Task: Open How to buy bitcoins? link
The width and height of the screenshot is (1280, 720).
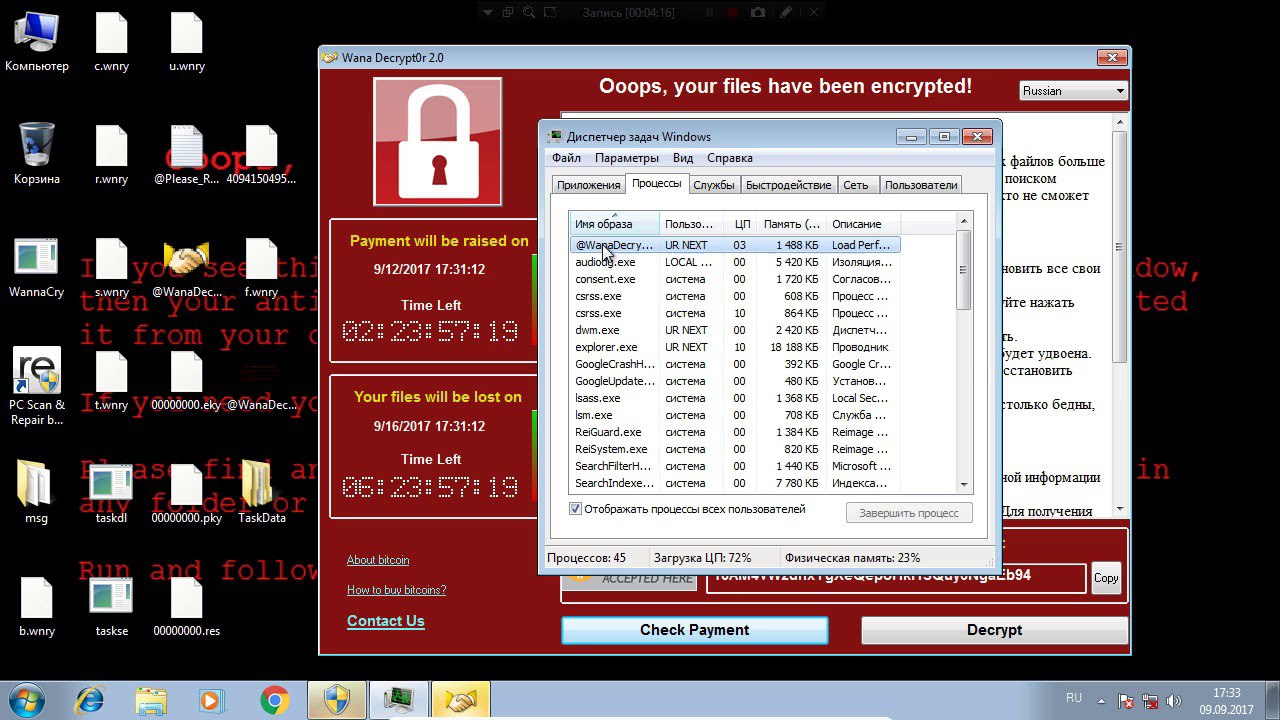Action: 397,590
